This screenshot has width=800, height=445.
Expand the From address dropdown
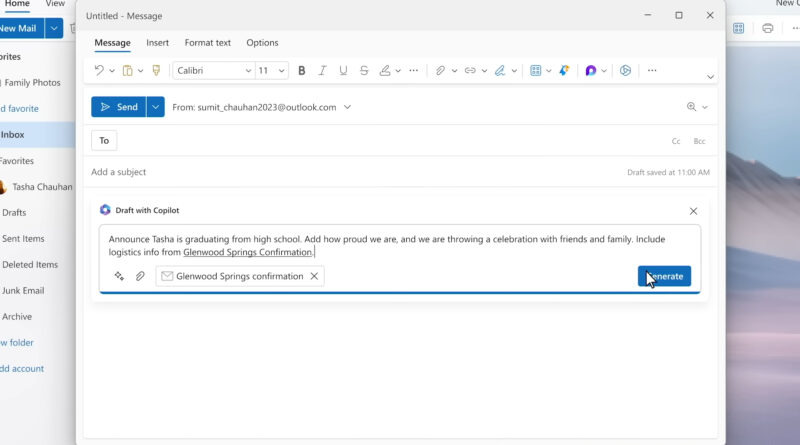click(347, 107)
